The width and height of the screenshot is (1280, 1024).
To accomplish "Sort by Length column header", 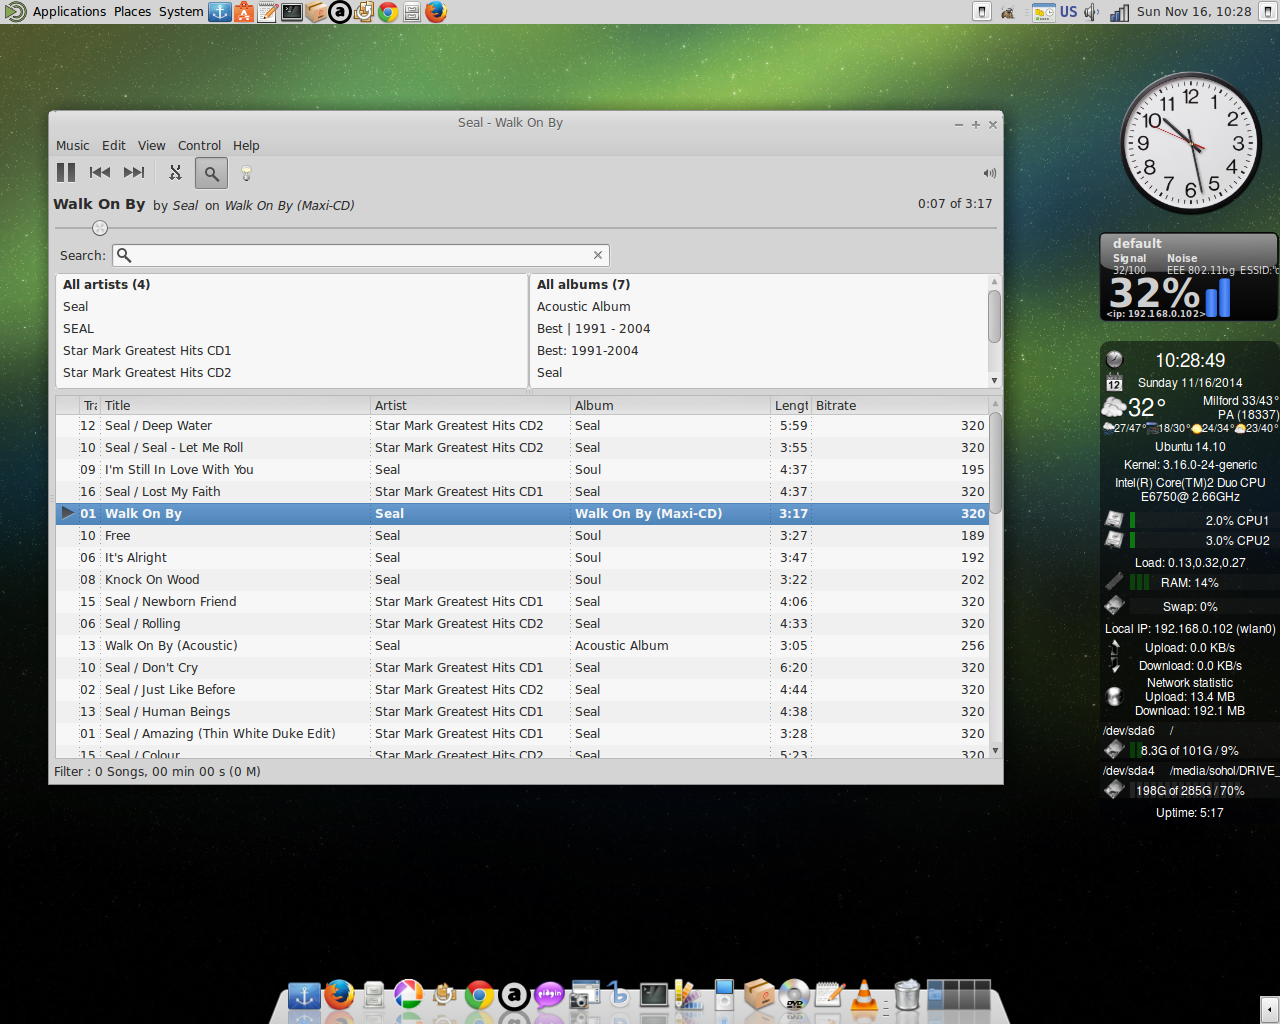I will pyautogui.click(x=791, y=406).
